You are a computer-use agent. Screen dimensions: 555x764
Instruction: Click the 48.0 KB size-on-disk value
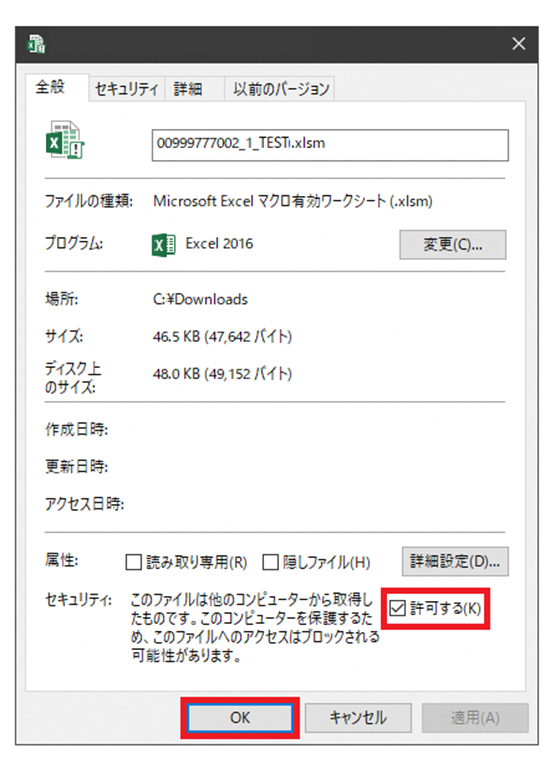222,374
